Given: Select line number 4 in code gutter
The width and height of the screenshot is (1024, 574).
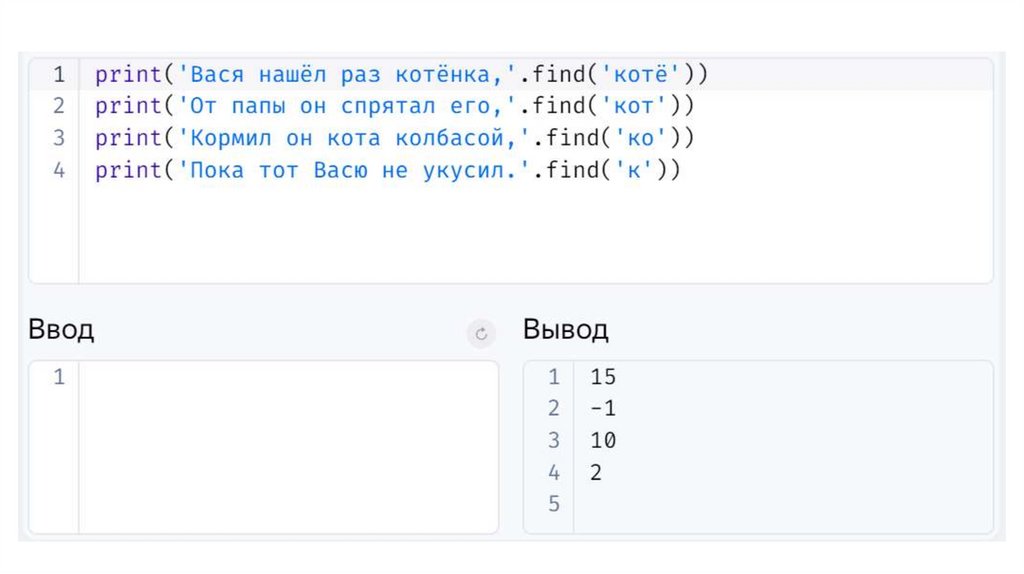Looking at the screenshot, I should (58, 170).
